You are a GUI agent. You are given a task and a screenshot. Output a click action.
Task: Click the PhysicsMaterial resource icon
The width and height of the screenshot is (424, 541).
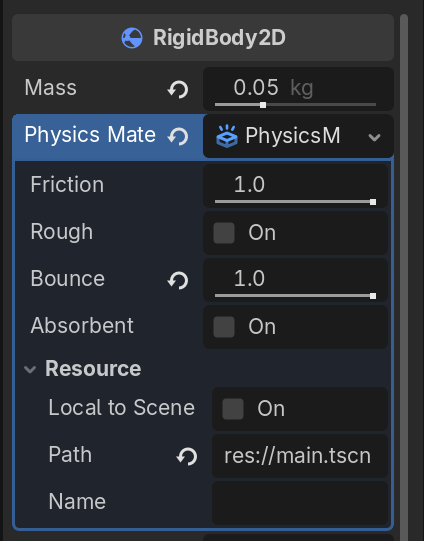[227, 136]
